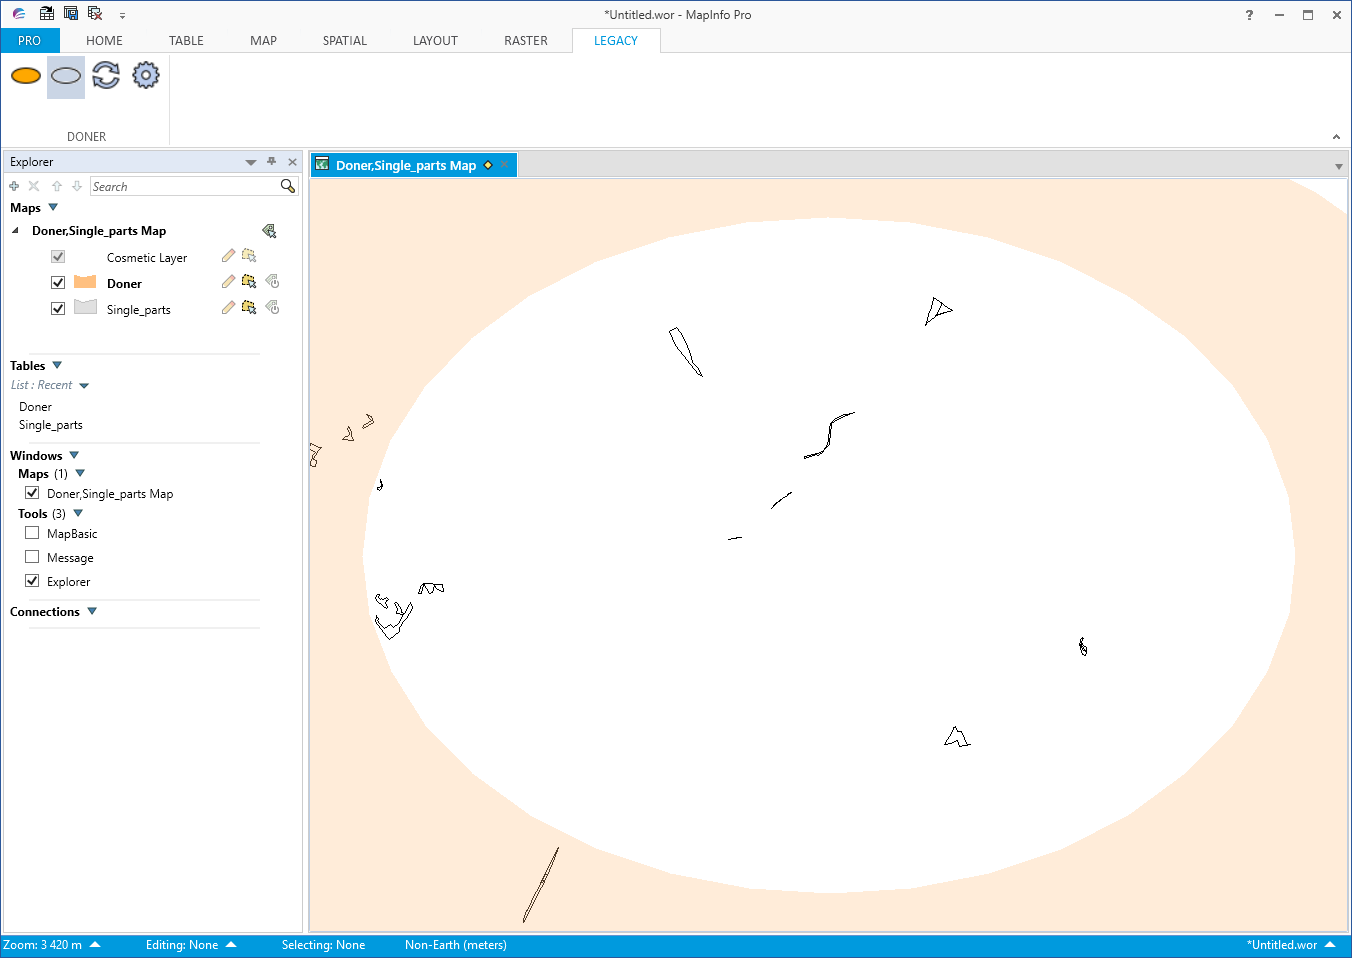Open the Explorer panel options dropdown arrow
The height and width of the screenshot is (958, 1352).
point(250,162)
